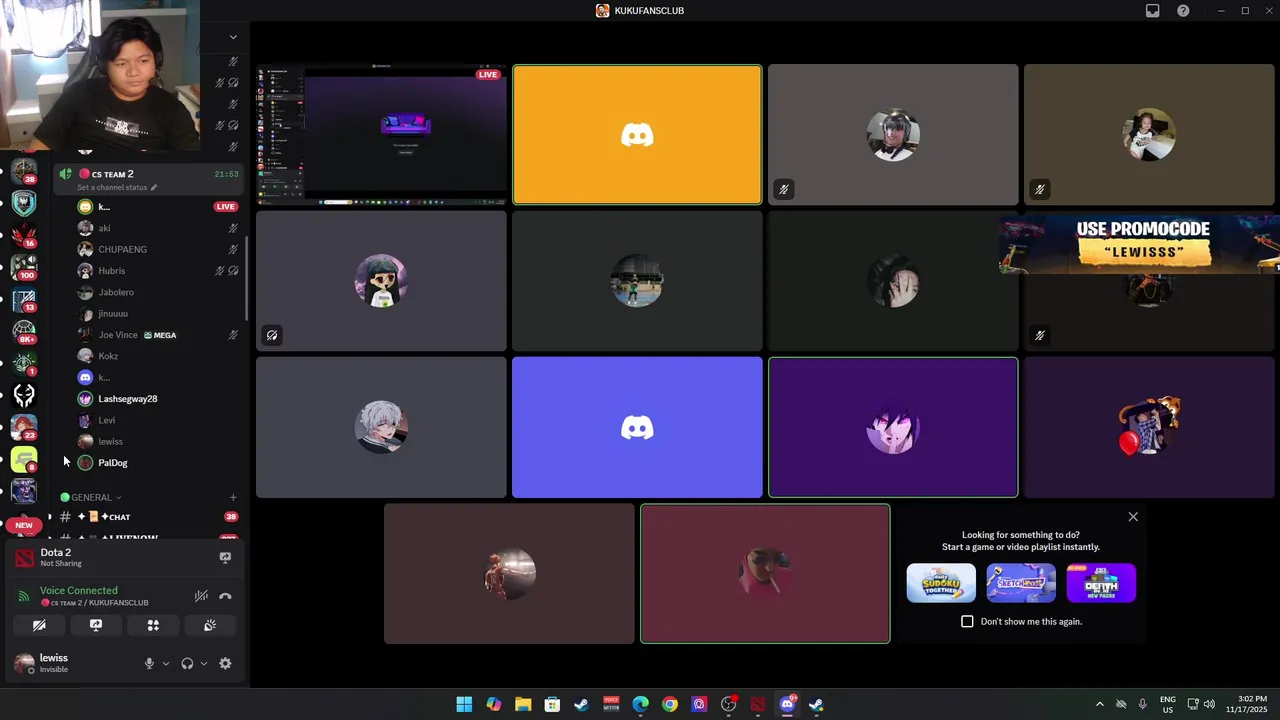Open the Windows Start menu

[x=464, y=704]
